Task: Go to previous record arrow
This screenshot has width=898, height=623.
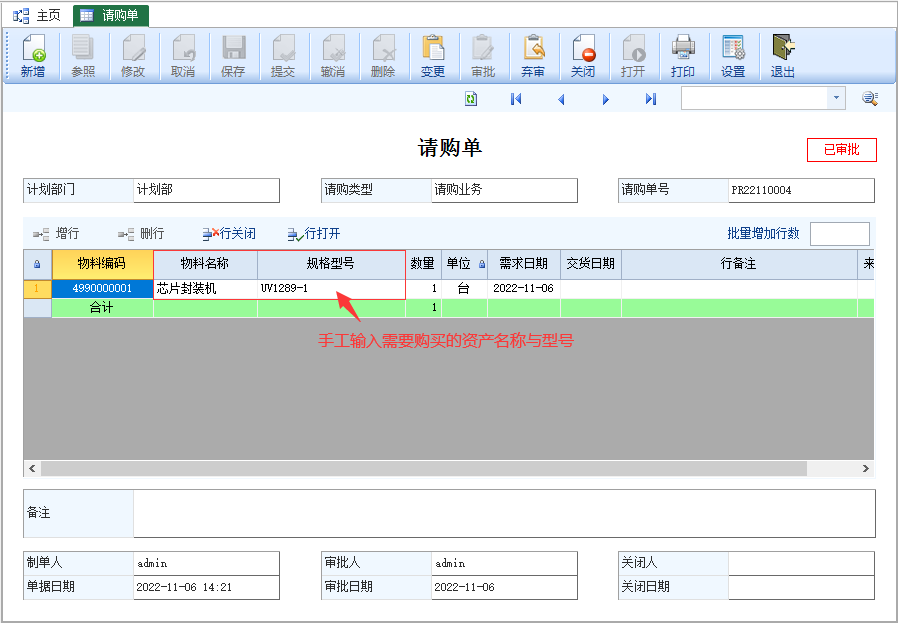Action: pos(561,100)
